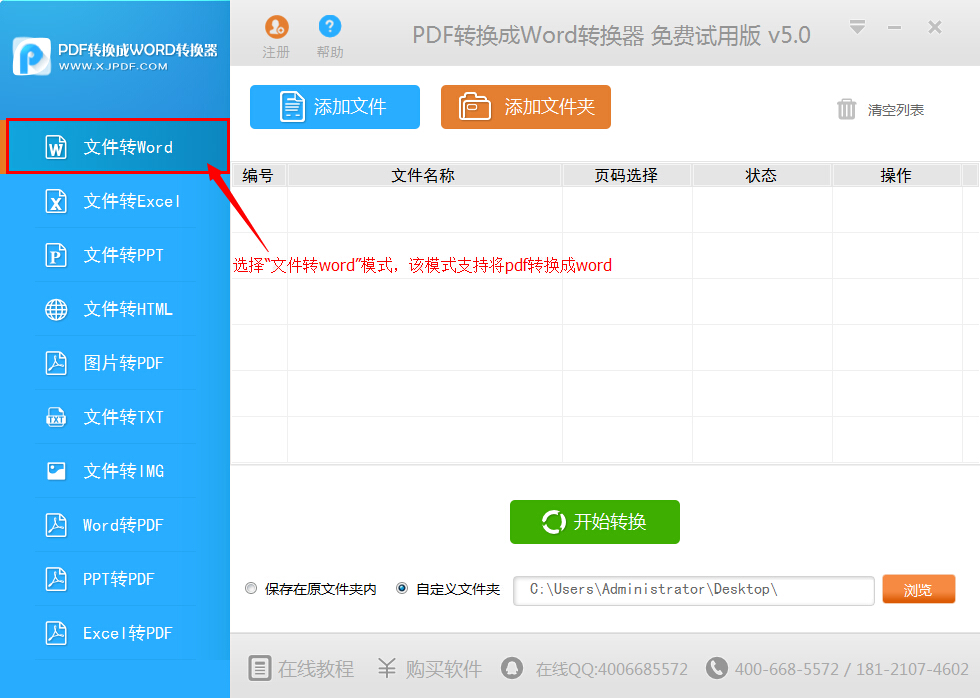980x698 pixels.
Task: Open the Excel转PDF conversion mode
Action: click(115, 632)
